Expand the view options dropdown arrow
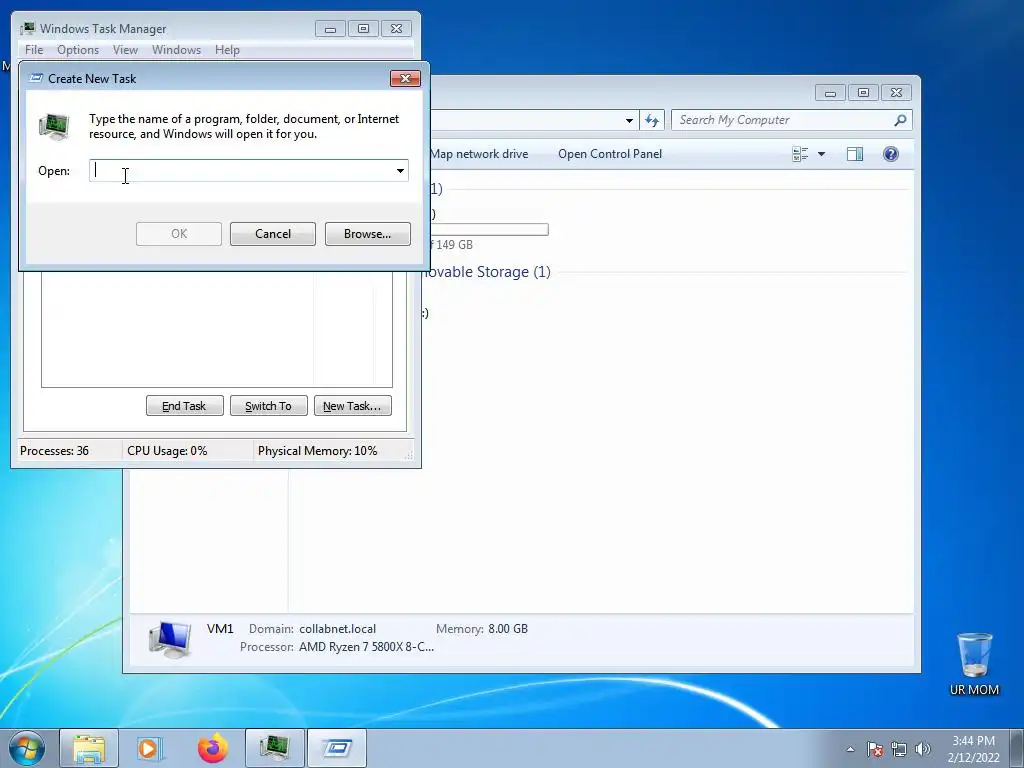1024x768 pixels. tap(822, 154)
